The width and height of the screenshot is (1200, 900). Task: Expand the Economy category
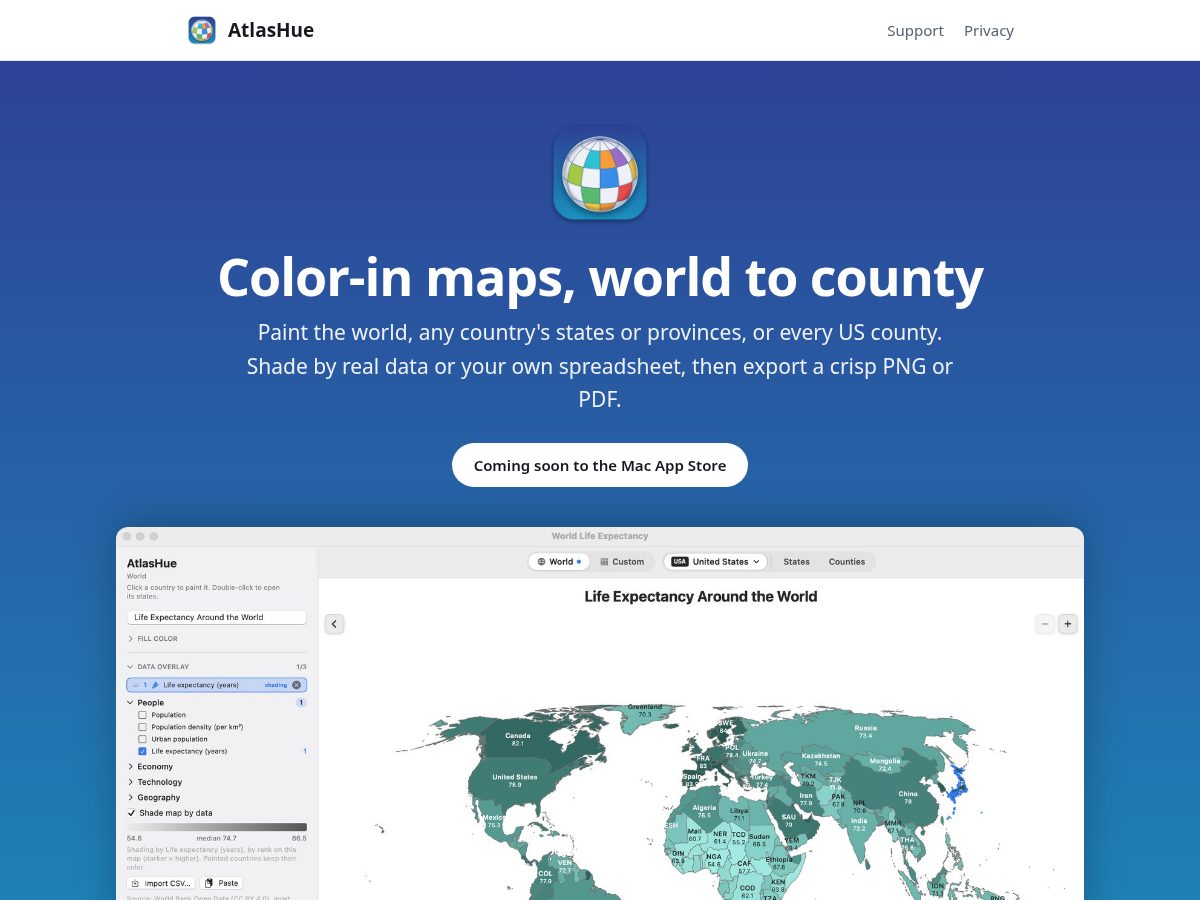tap(130, 767)
